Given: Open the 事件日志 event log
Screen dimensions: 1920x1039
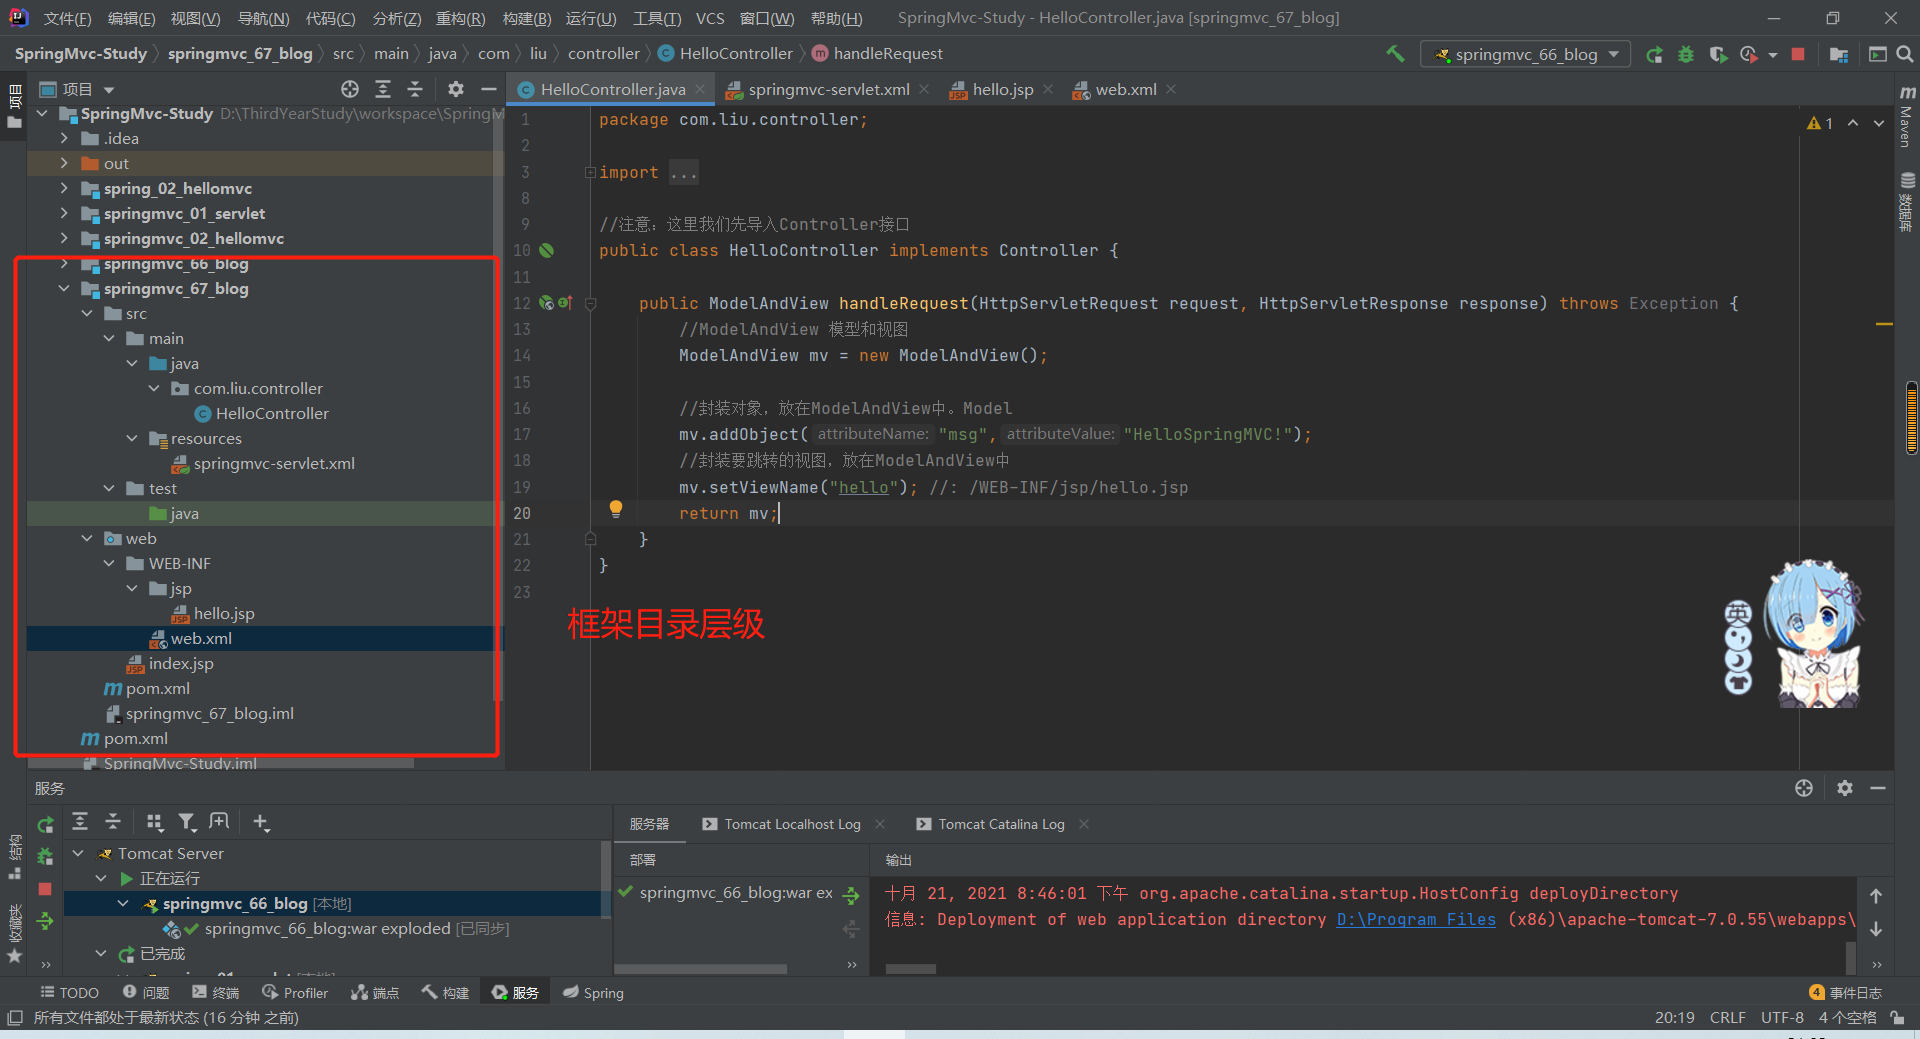Looking at the screenshot, I should tap(1846, 992).
